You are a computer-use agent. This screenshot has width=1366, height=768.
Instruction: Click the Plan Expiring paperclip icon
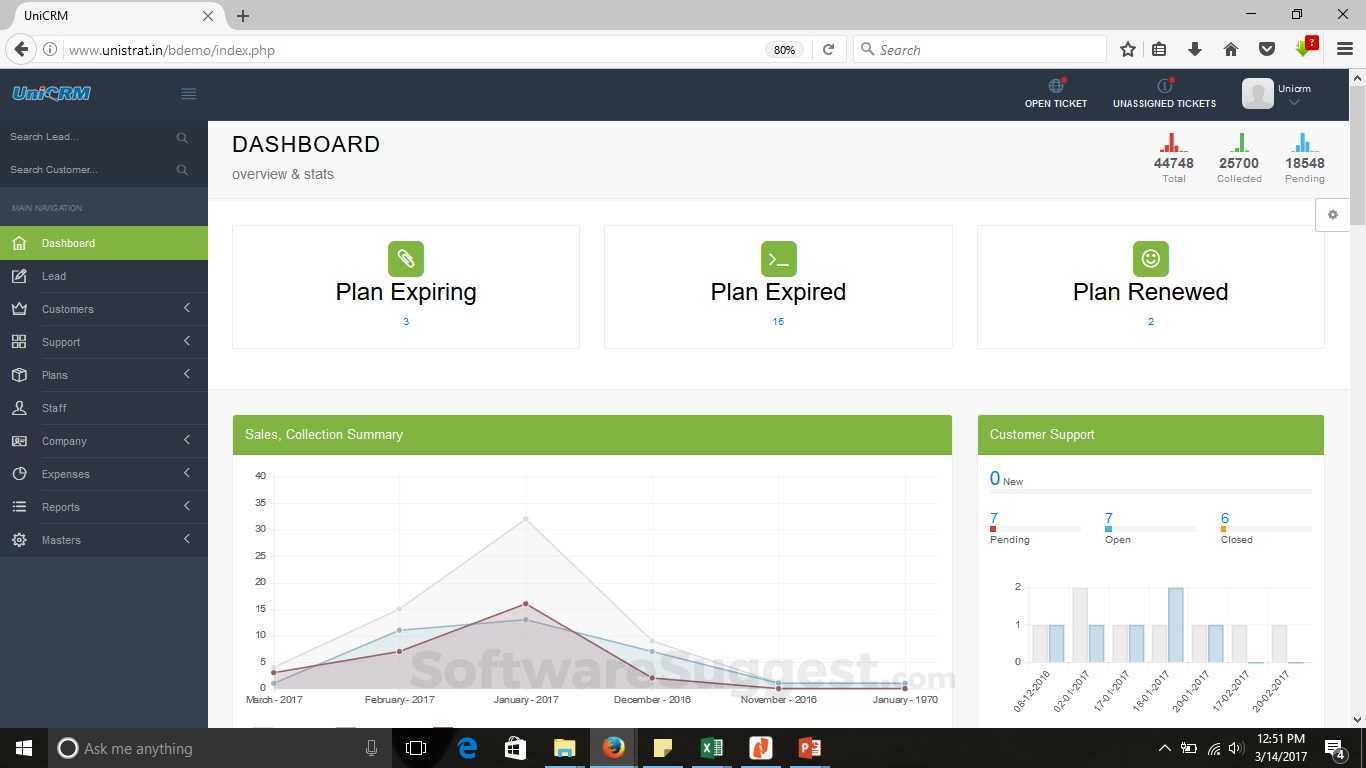(x=405, y=258)
